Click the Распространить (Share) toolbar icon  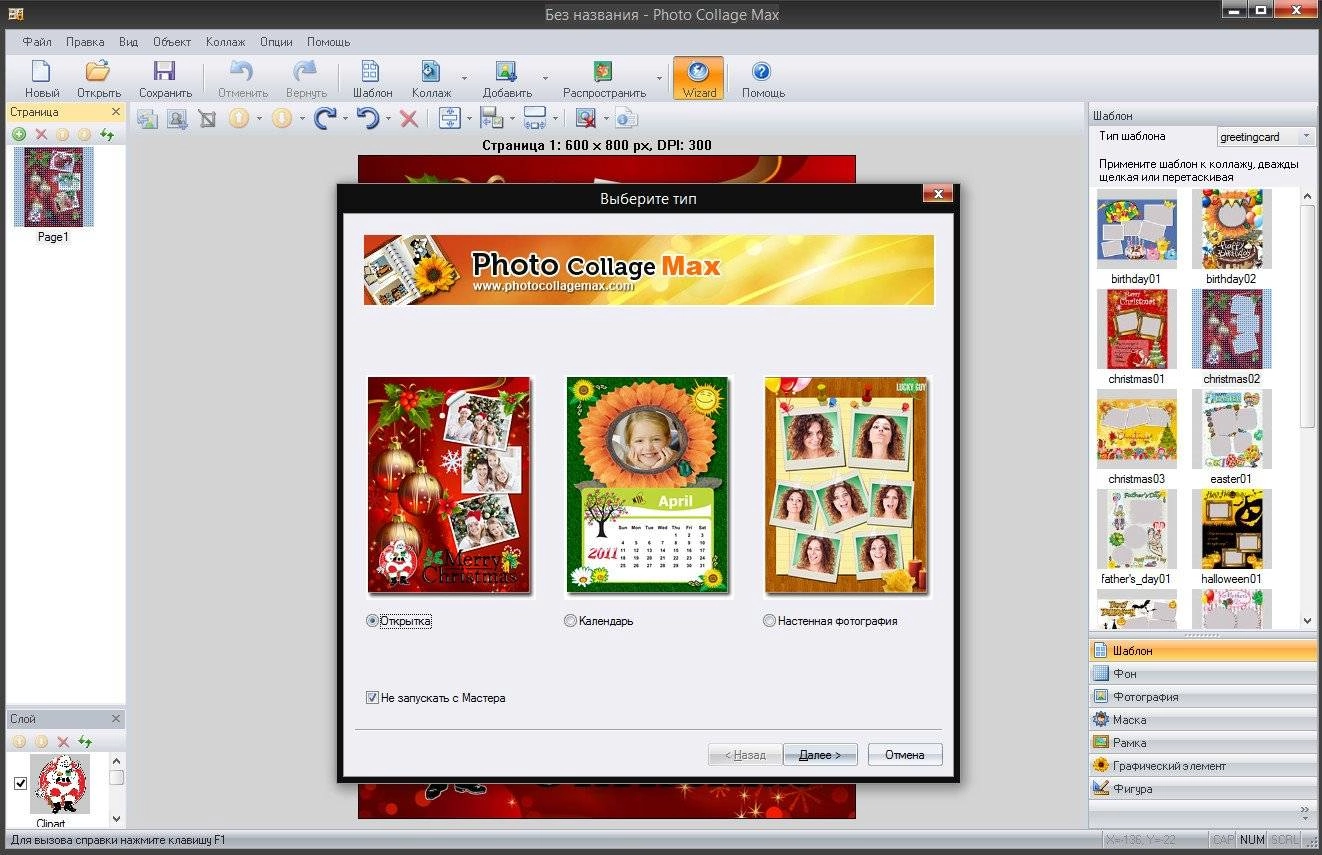coord(604,79)
